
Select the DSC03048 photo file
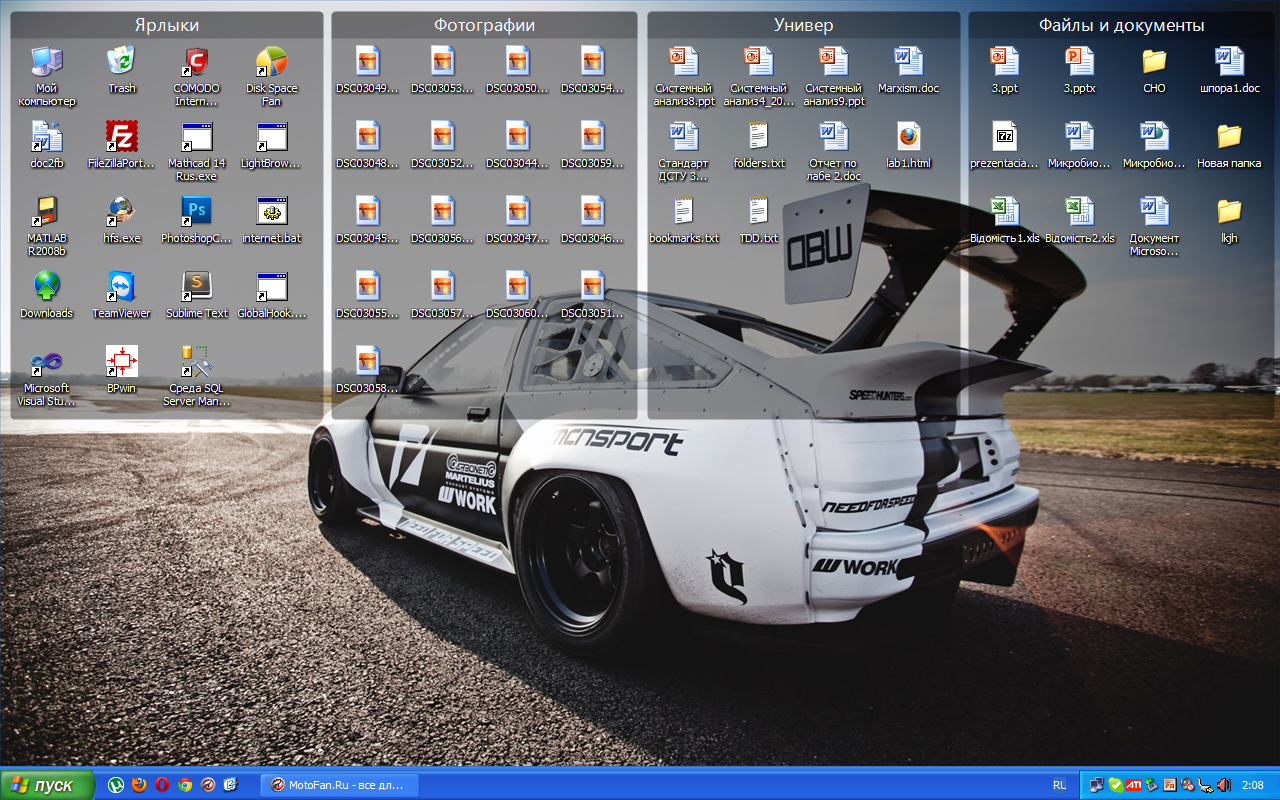(x=368, y=137)
